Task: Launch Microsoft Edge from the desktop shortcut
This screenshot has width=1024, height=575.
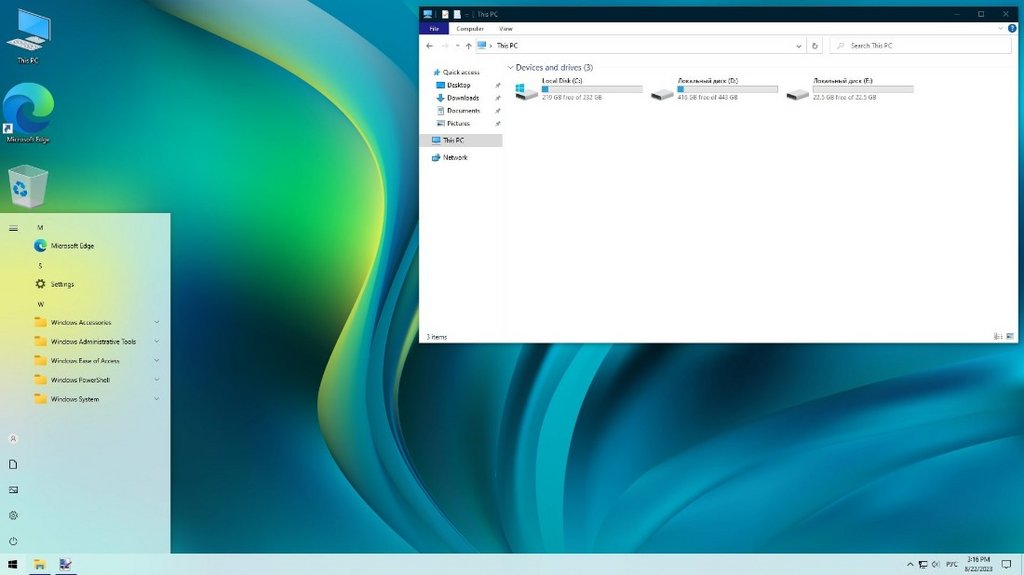Action: tap(28, 112)
